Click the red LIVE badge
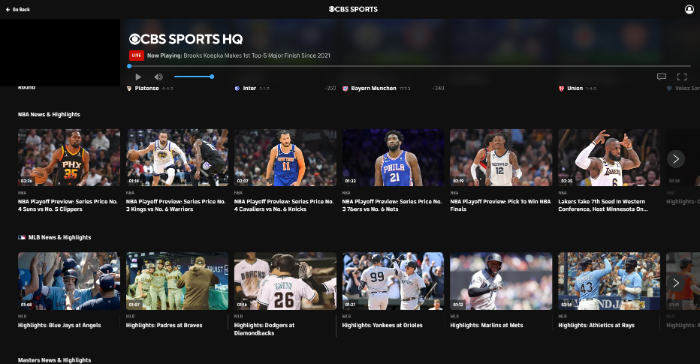Image resolution: width=700 pixels, height=364 pixels. click(136, 55)
